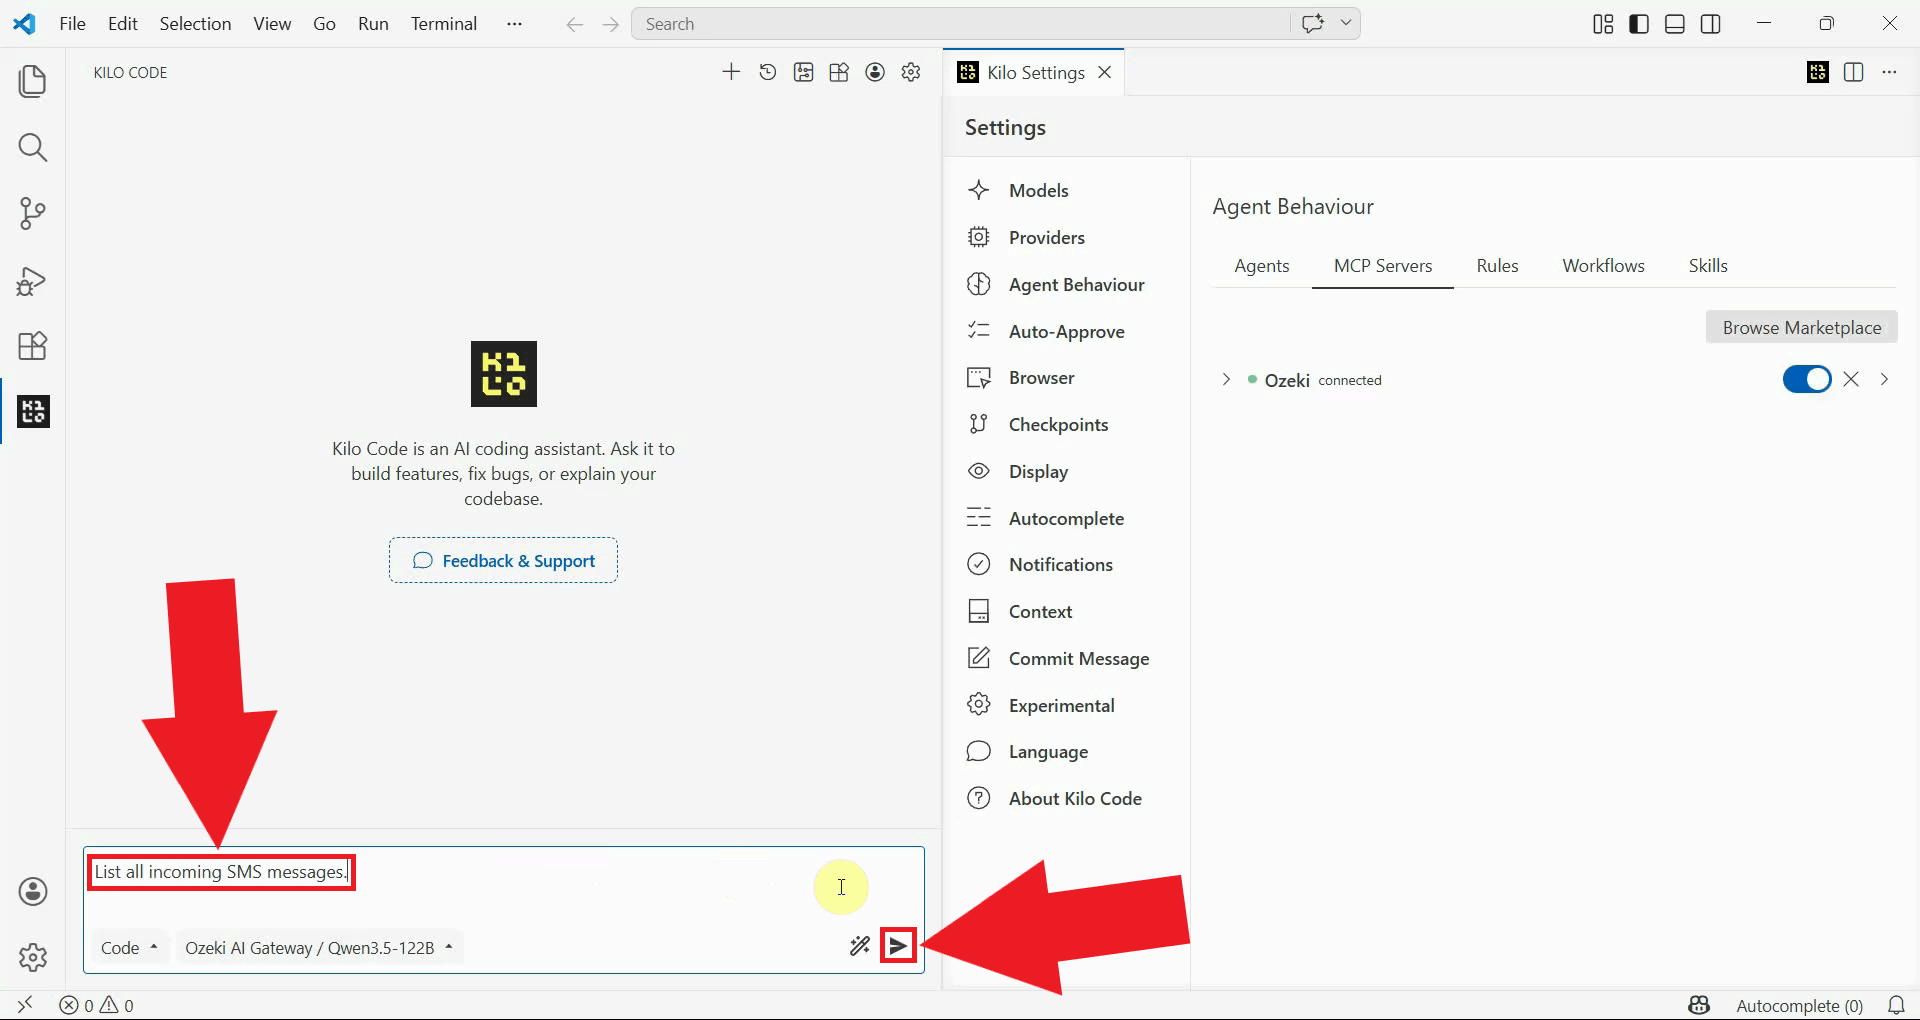Screen dimensions: 1920x1020
Task: Open the remote window indicator in the status bar
Action: pyautogui.click(x=25, y=1004)
